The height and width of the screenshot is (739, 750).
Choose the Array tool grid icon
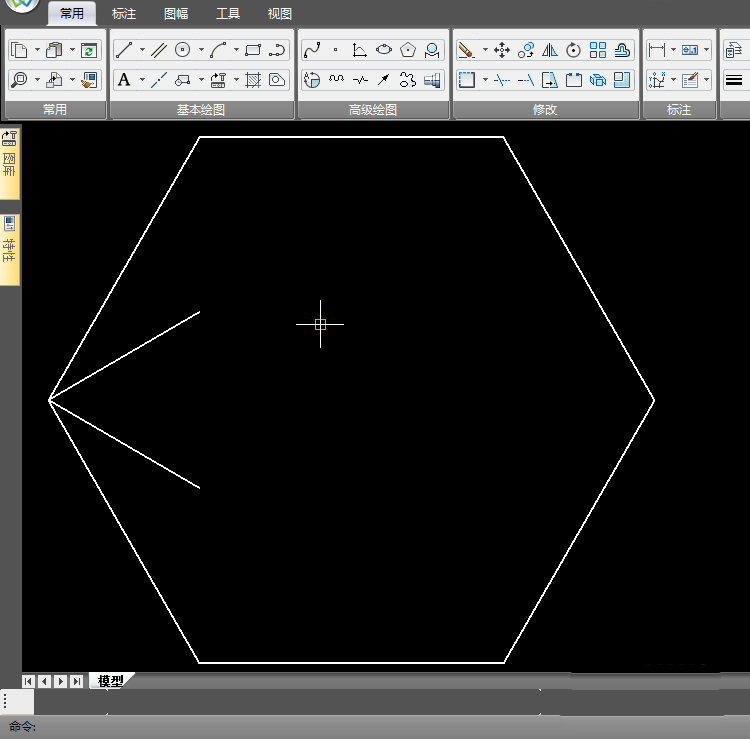(598, 50)
